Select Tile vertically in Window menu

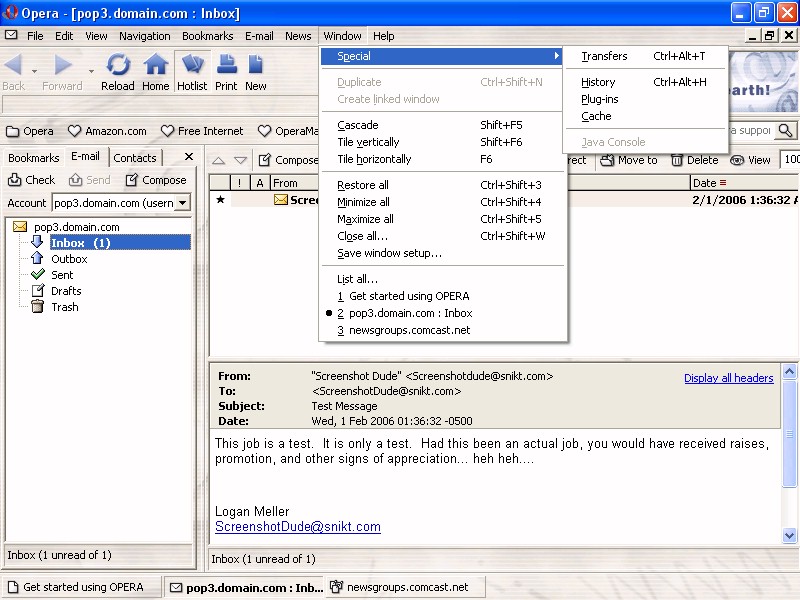[x=368, y=142]
